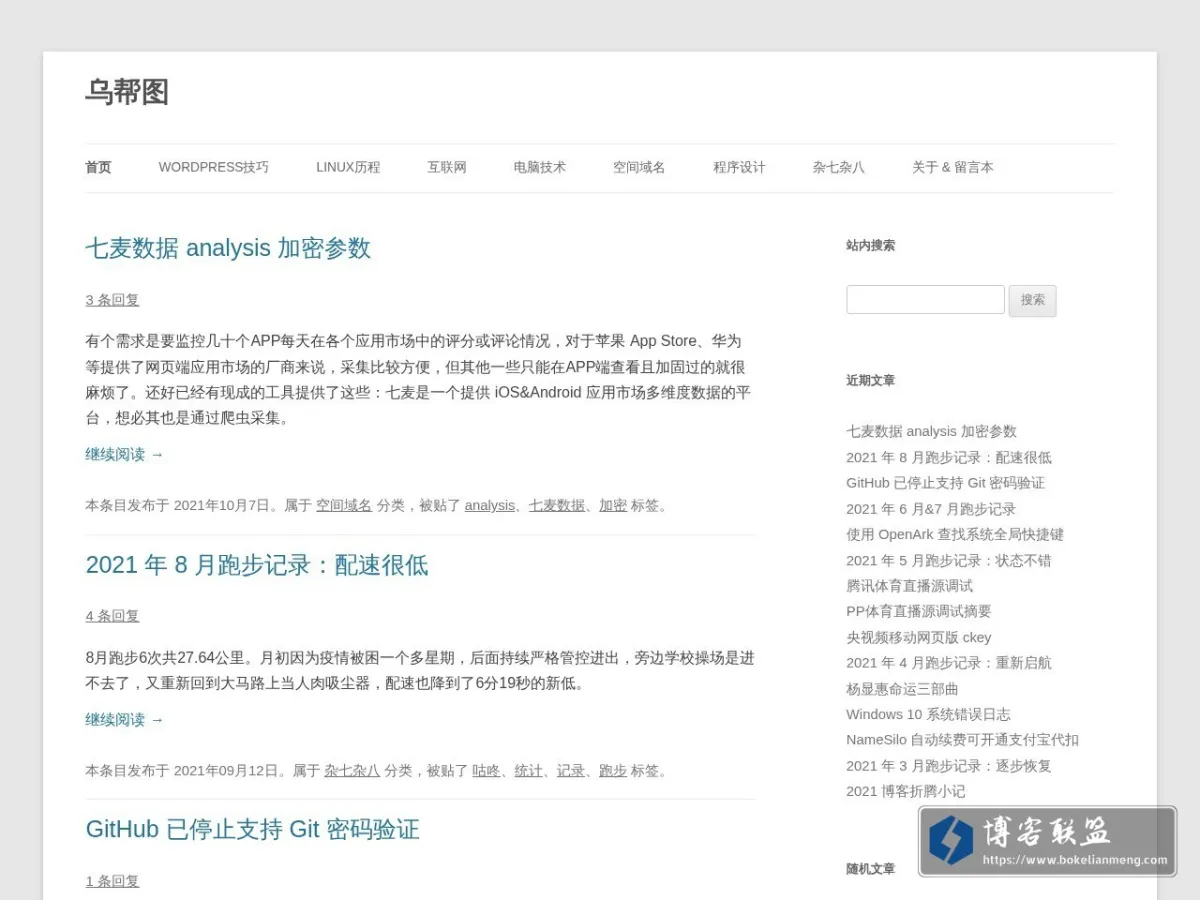
Task: Open sidebar link PP体育直播源调试摘要
Action: [x=919, y=611]
